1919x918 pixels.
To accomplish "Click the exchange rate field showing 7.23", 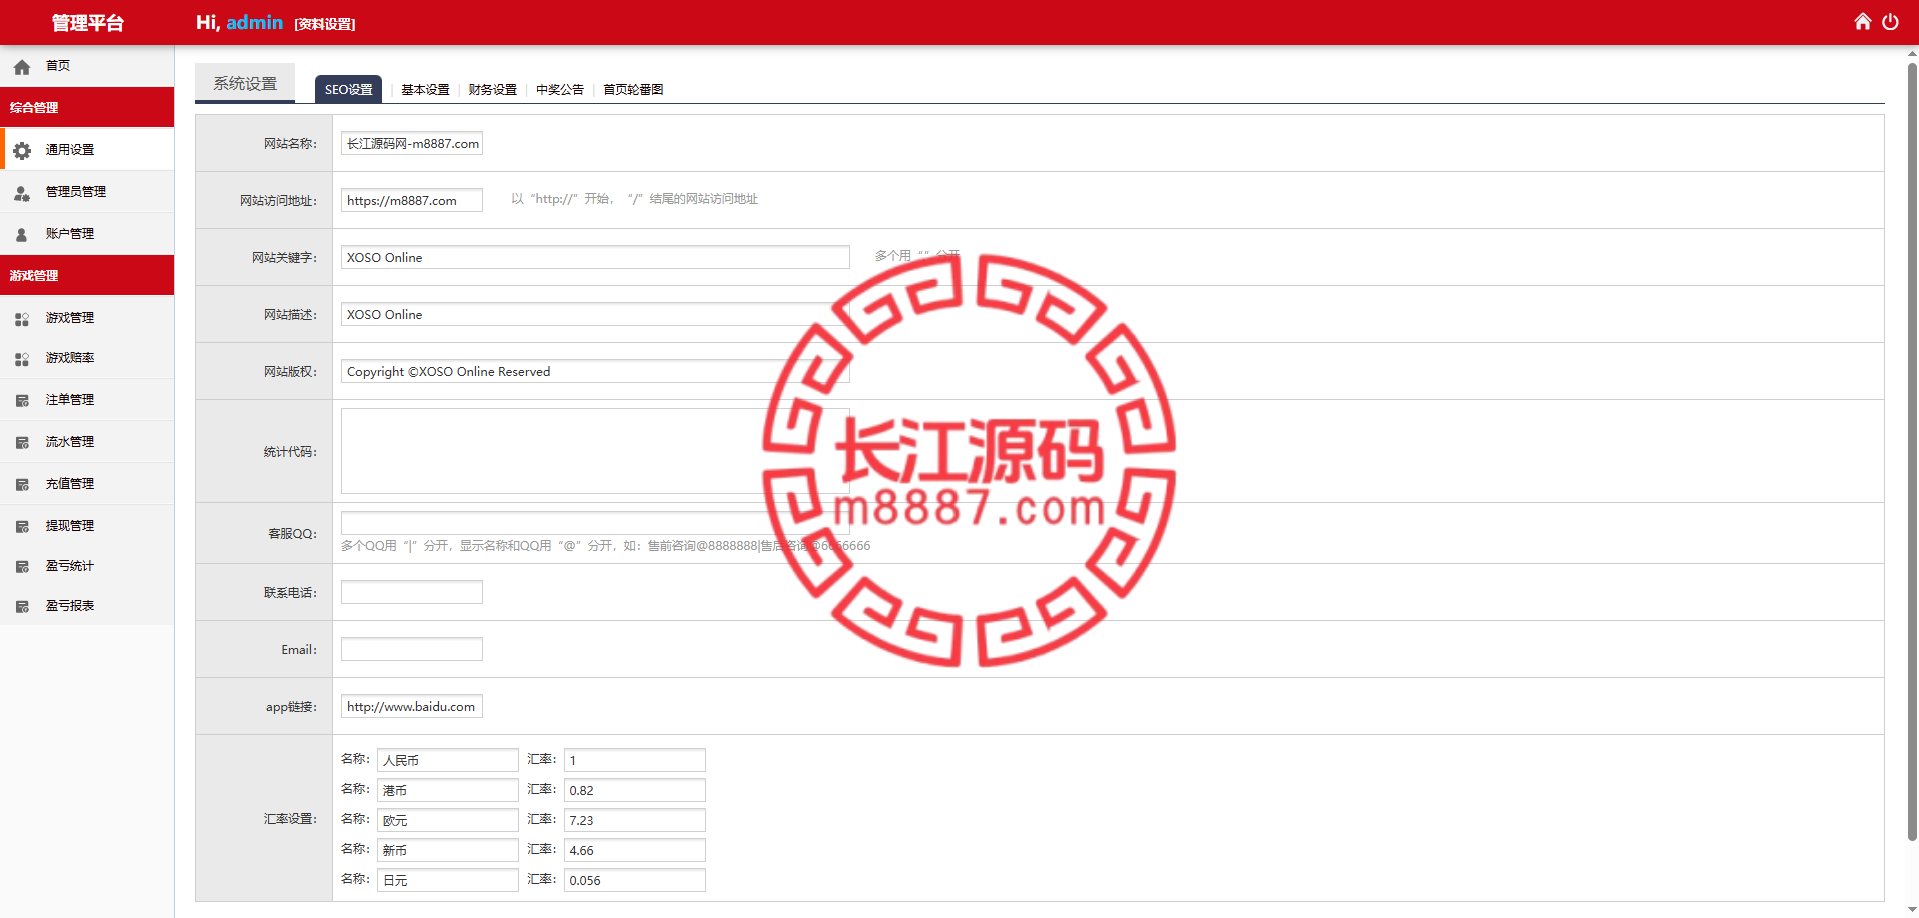I will tap(635, 820).
